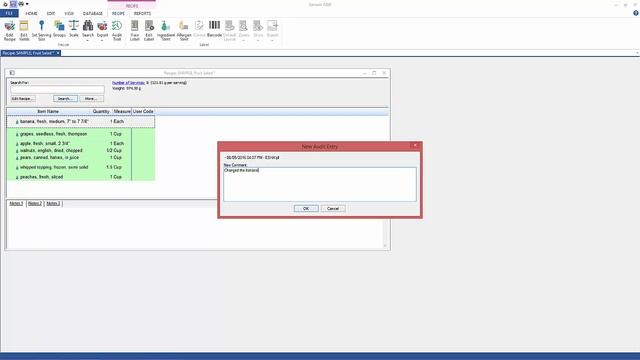Viewport: 640px width, 360px height.
Task: Click the New Comment text box
Action: point(320,184)
